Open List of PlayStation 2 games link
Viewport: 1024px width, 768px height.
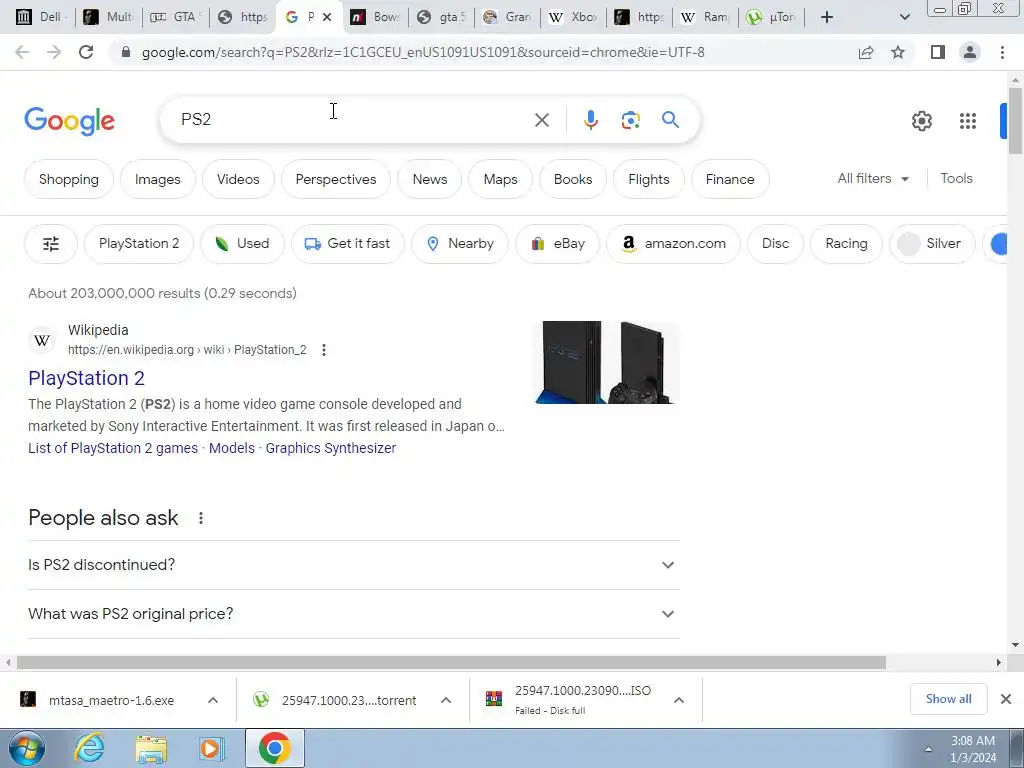click(113, 448)
